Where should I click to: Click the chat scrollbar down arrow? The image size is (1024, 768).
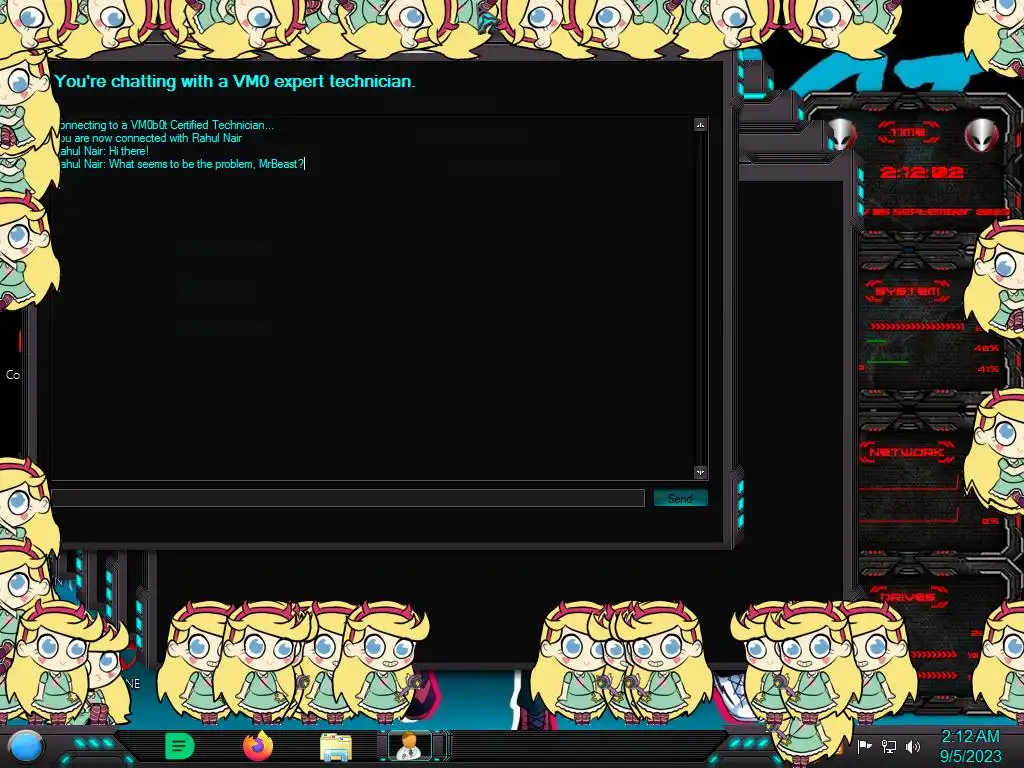click(700, 472)
